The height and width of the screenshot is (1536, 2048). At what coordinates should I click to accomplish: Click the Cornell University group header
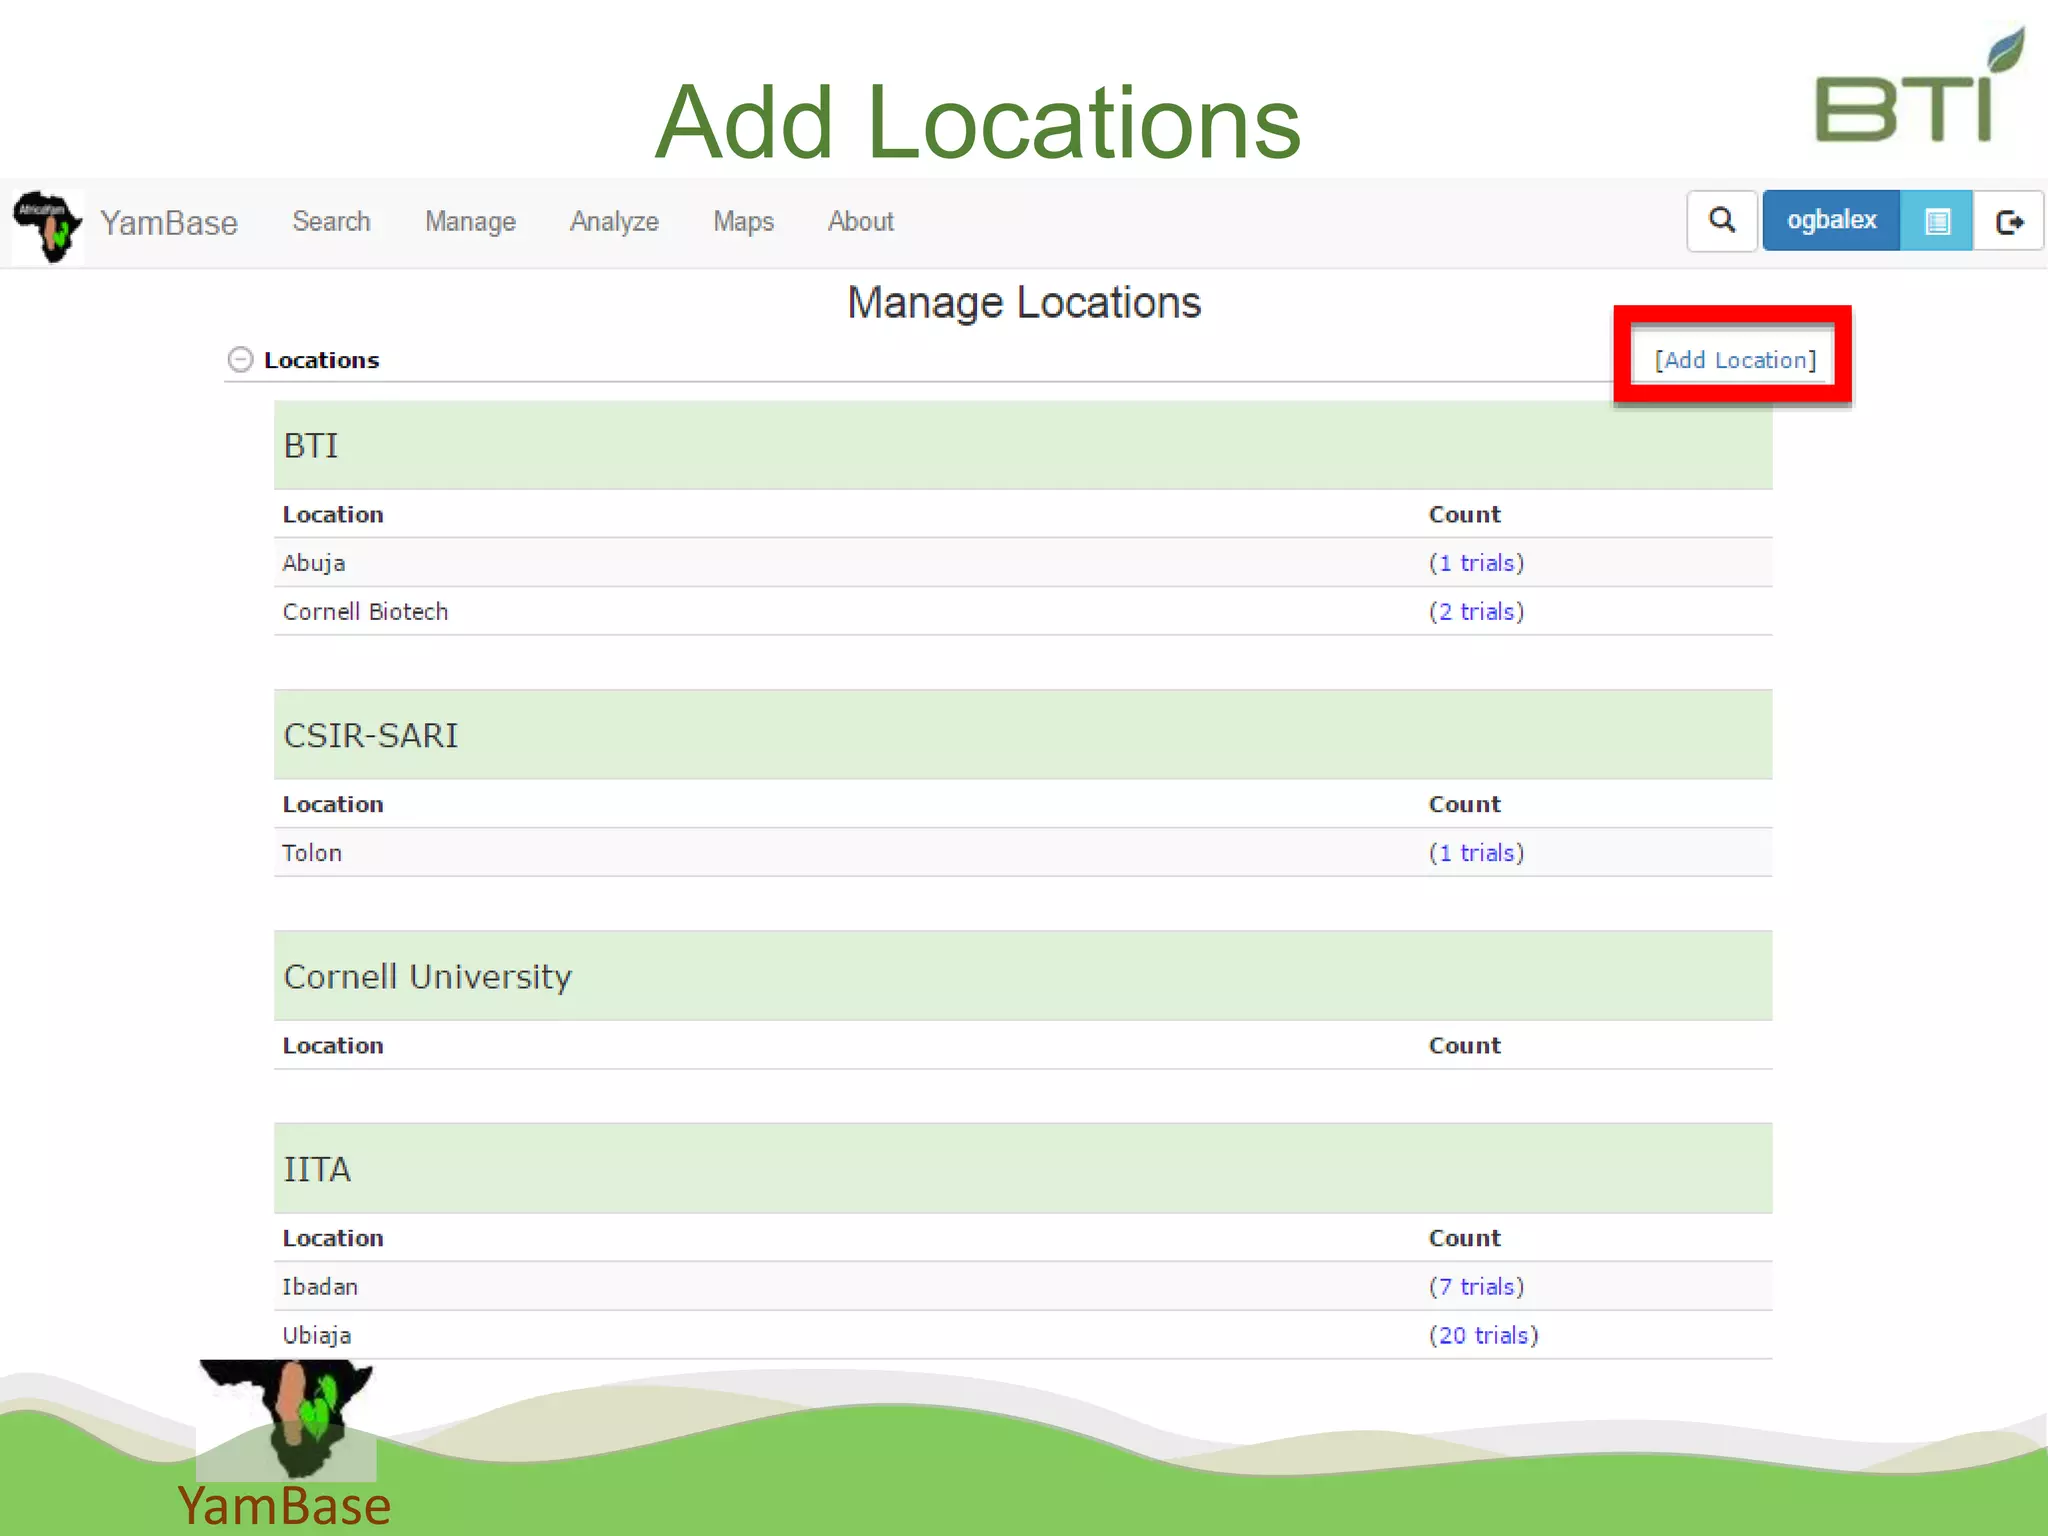1023,976
